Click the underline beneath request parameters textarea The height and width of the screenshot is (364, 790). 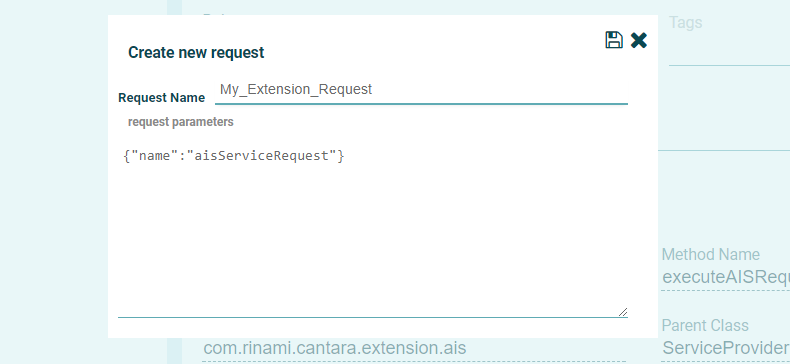click(x=373, y=318)
